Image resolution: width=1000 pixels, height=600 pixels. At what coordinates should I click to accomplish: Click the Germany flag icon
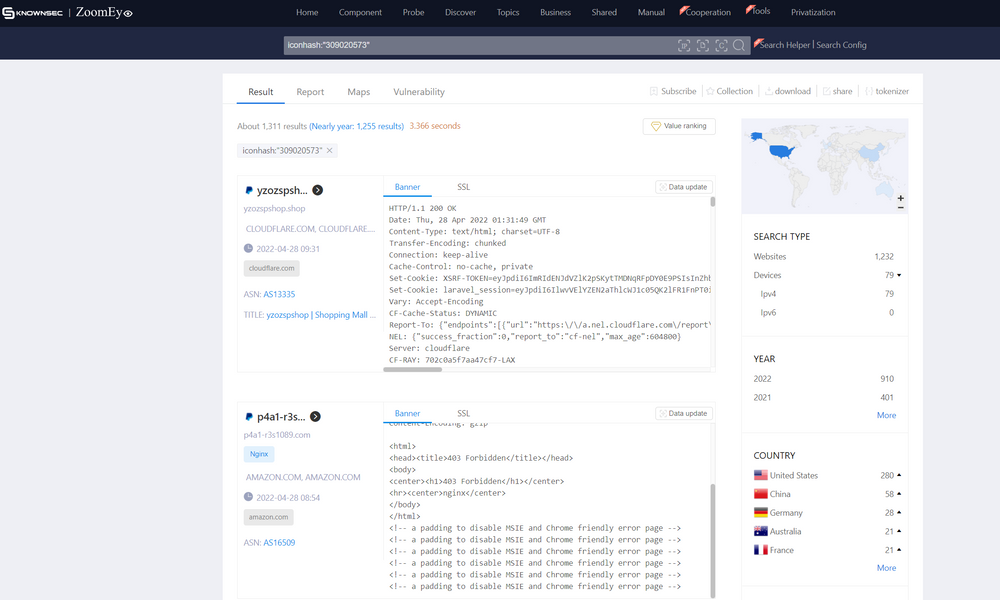760,513
